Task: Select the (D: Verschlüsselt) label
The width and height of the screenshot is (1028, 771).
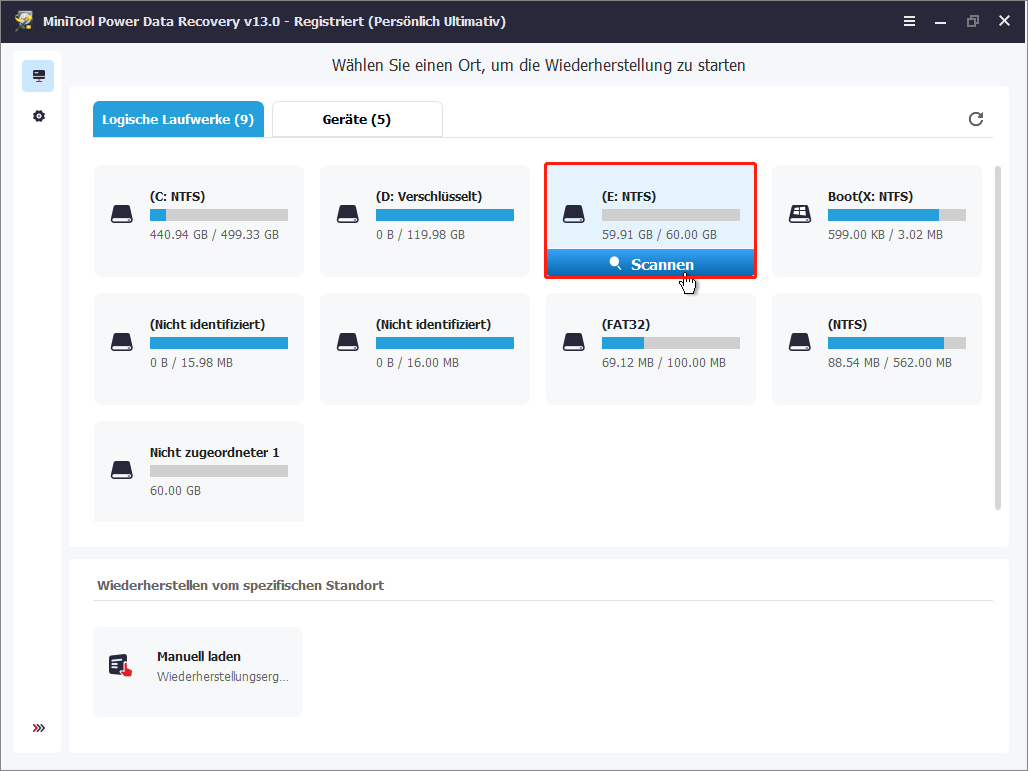Action: [429, 196]
